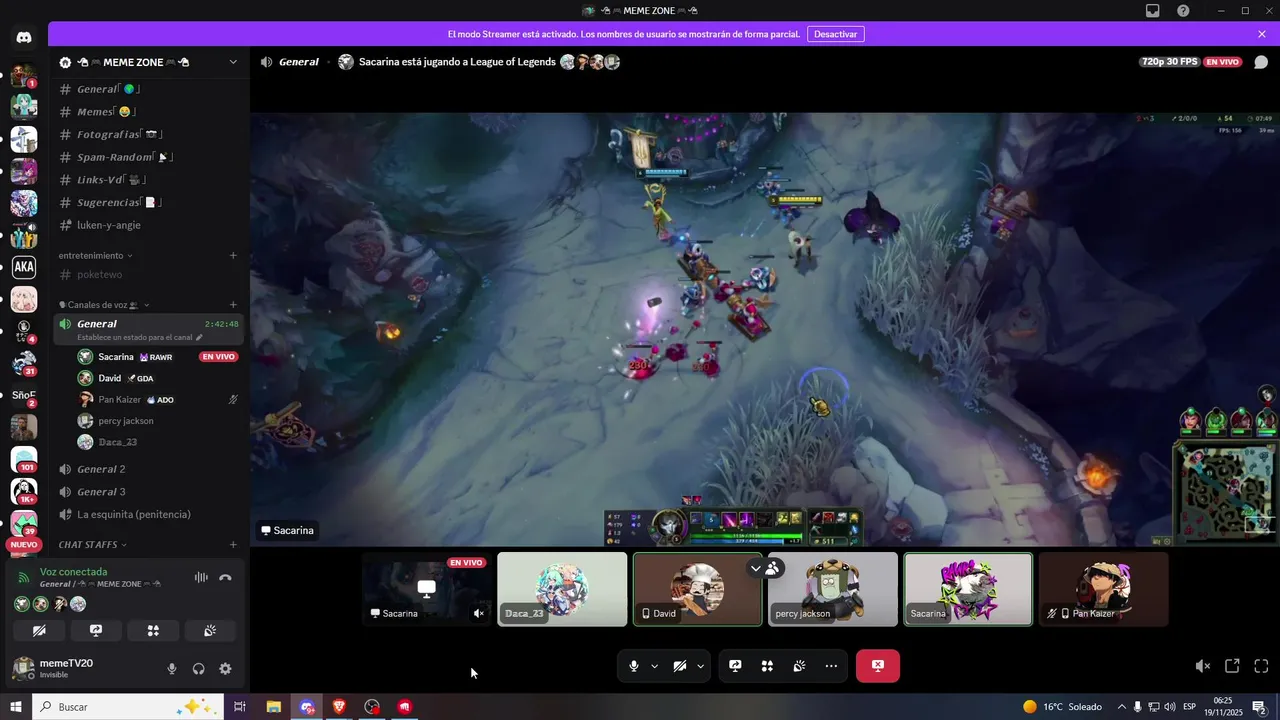
Task: Open luken-y-angie channel
Action: (148, 225)
